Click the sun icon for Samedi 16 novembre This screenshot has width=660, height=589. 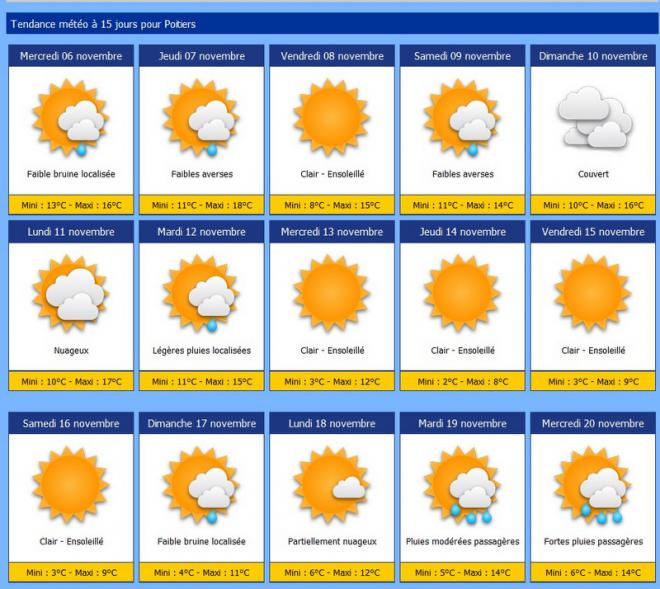71,485
